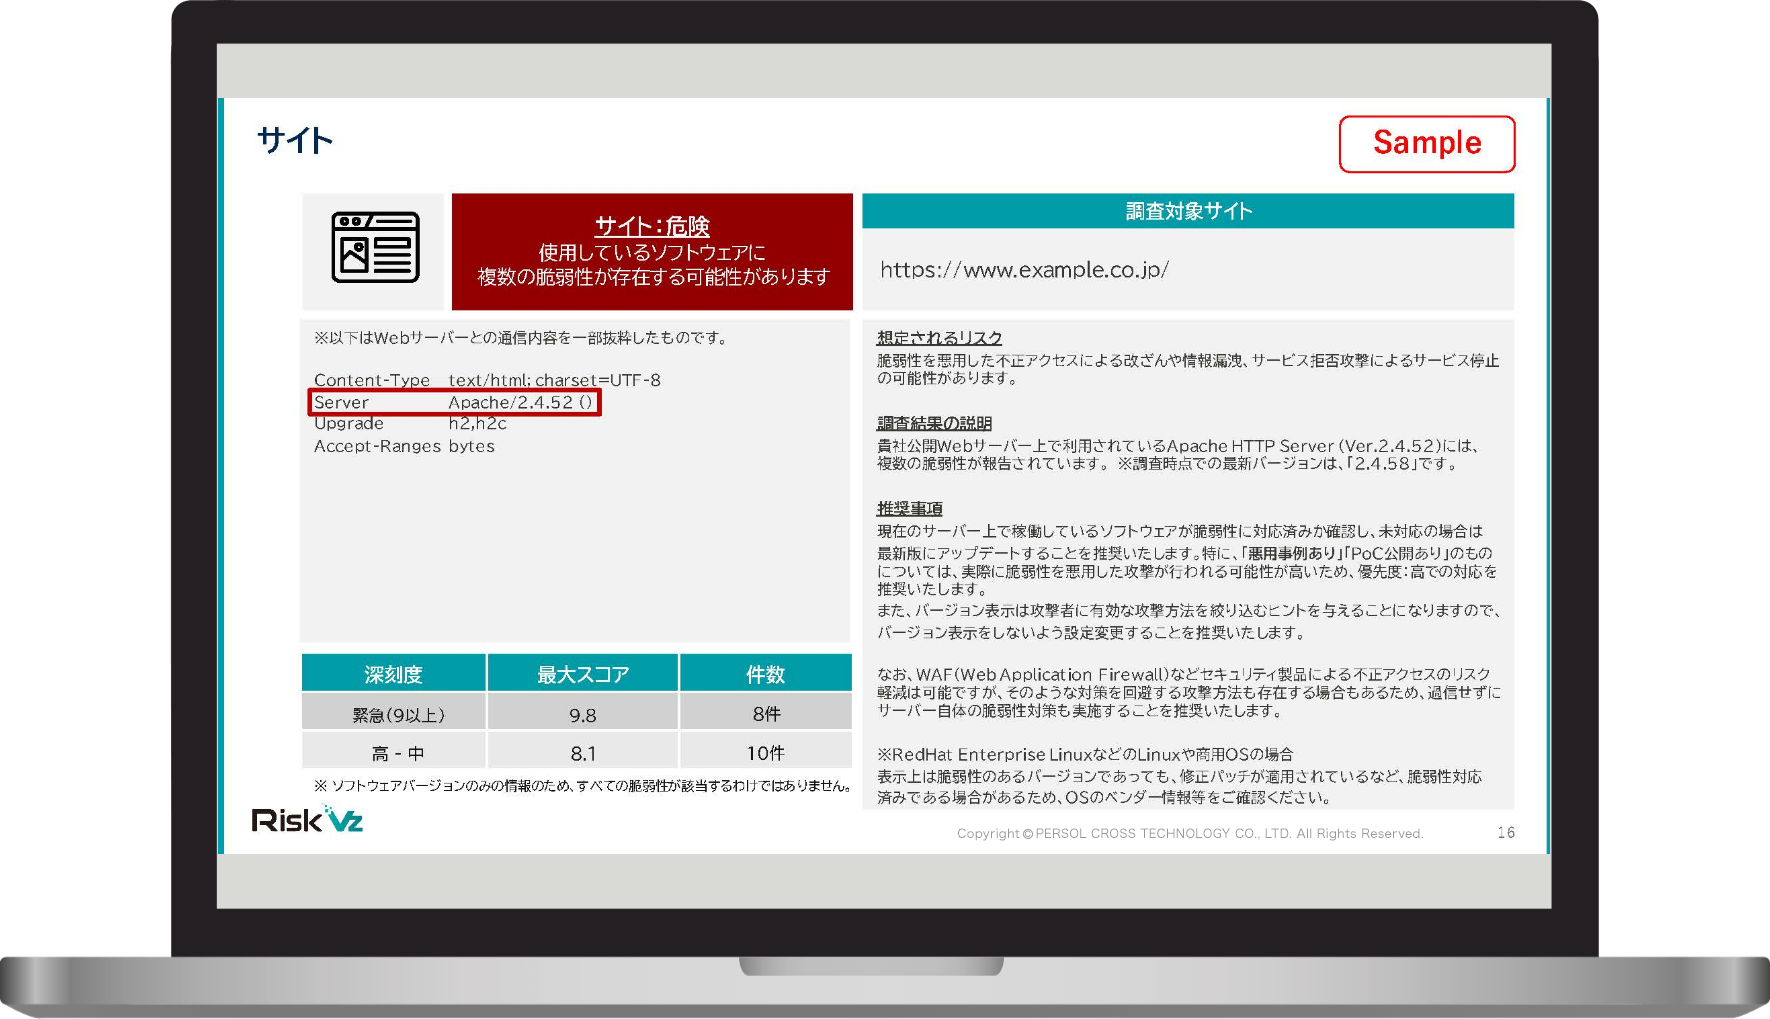1770x1019 pixels.
Task: Click the page number 16
Action: click(1505, 832)
